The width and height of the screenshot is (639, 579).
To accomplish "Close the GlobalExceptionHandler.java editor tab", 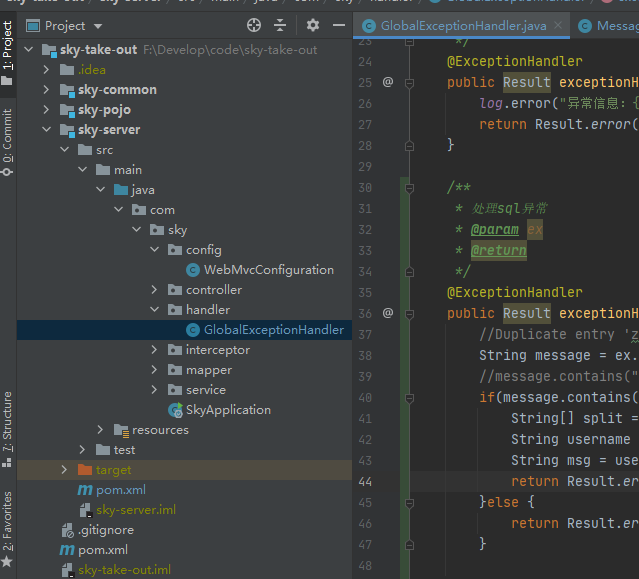I will [x=556, y=25].
